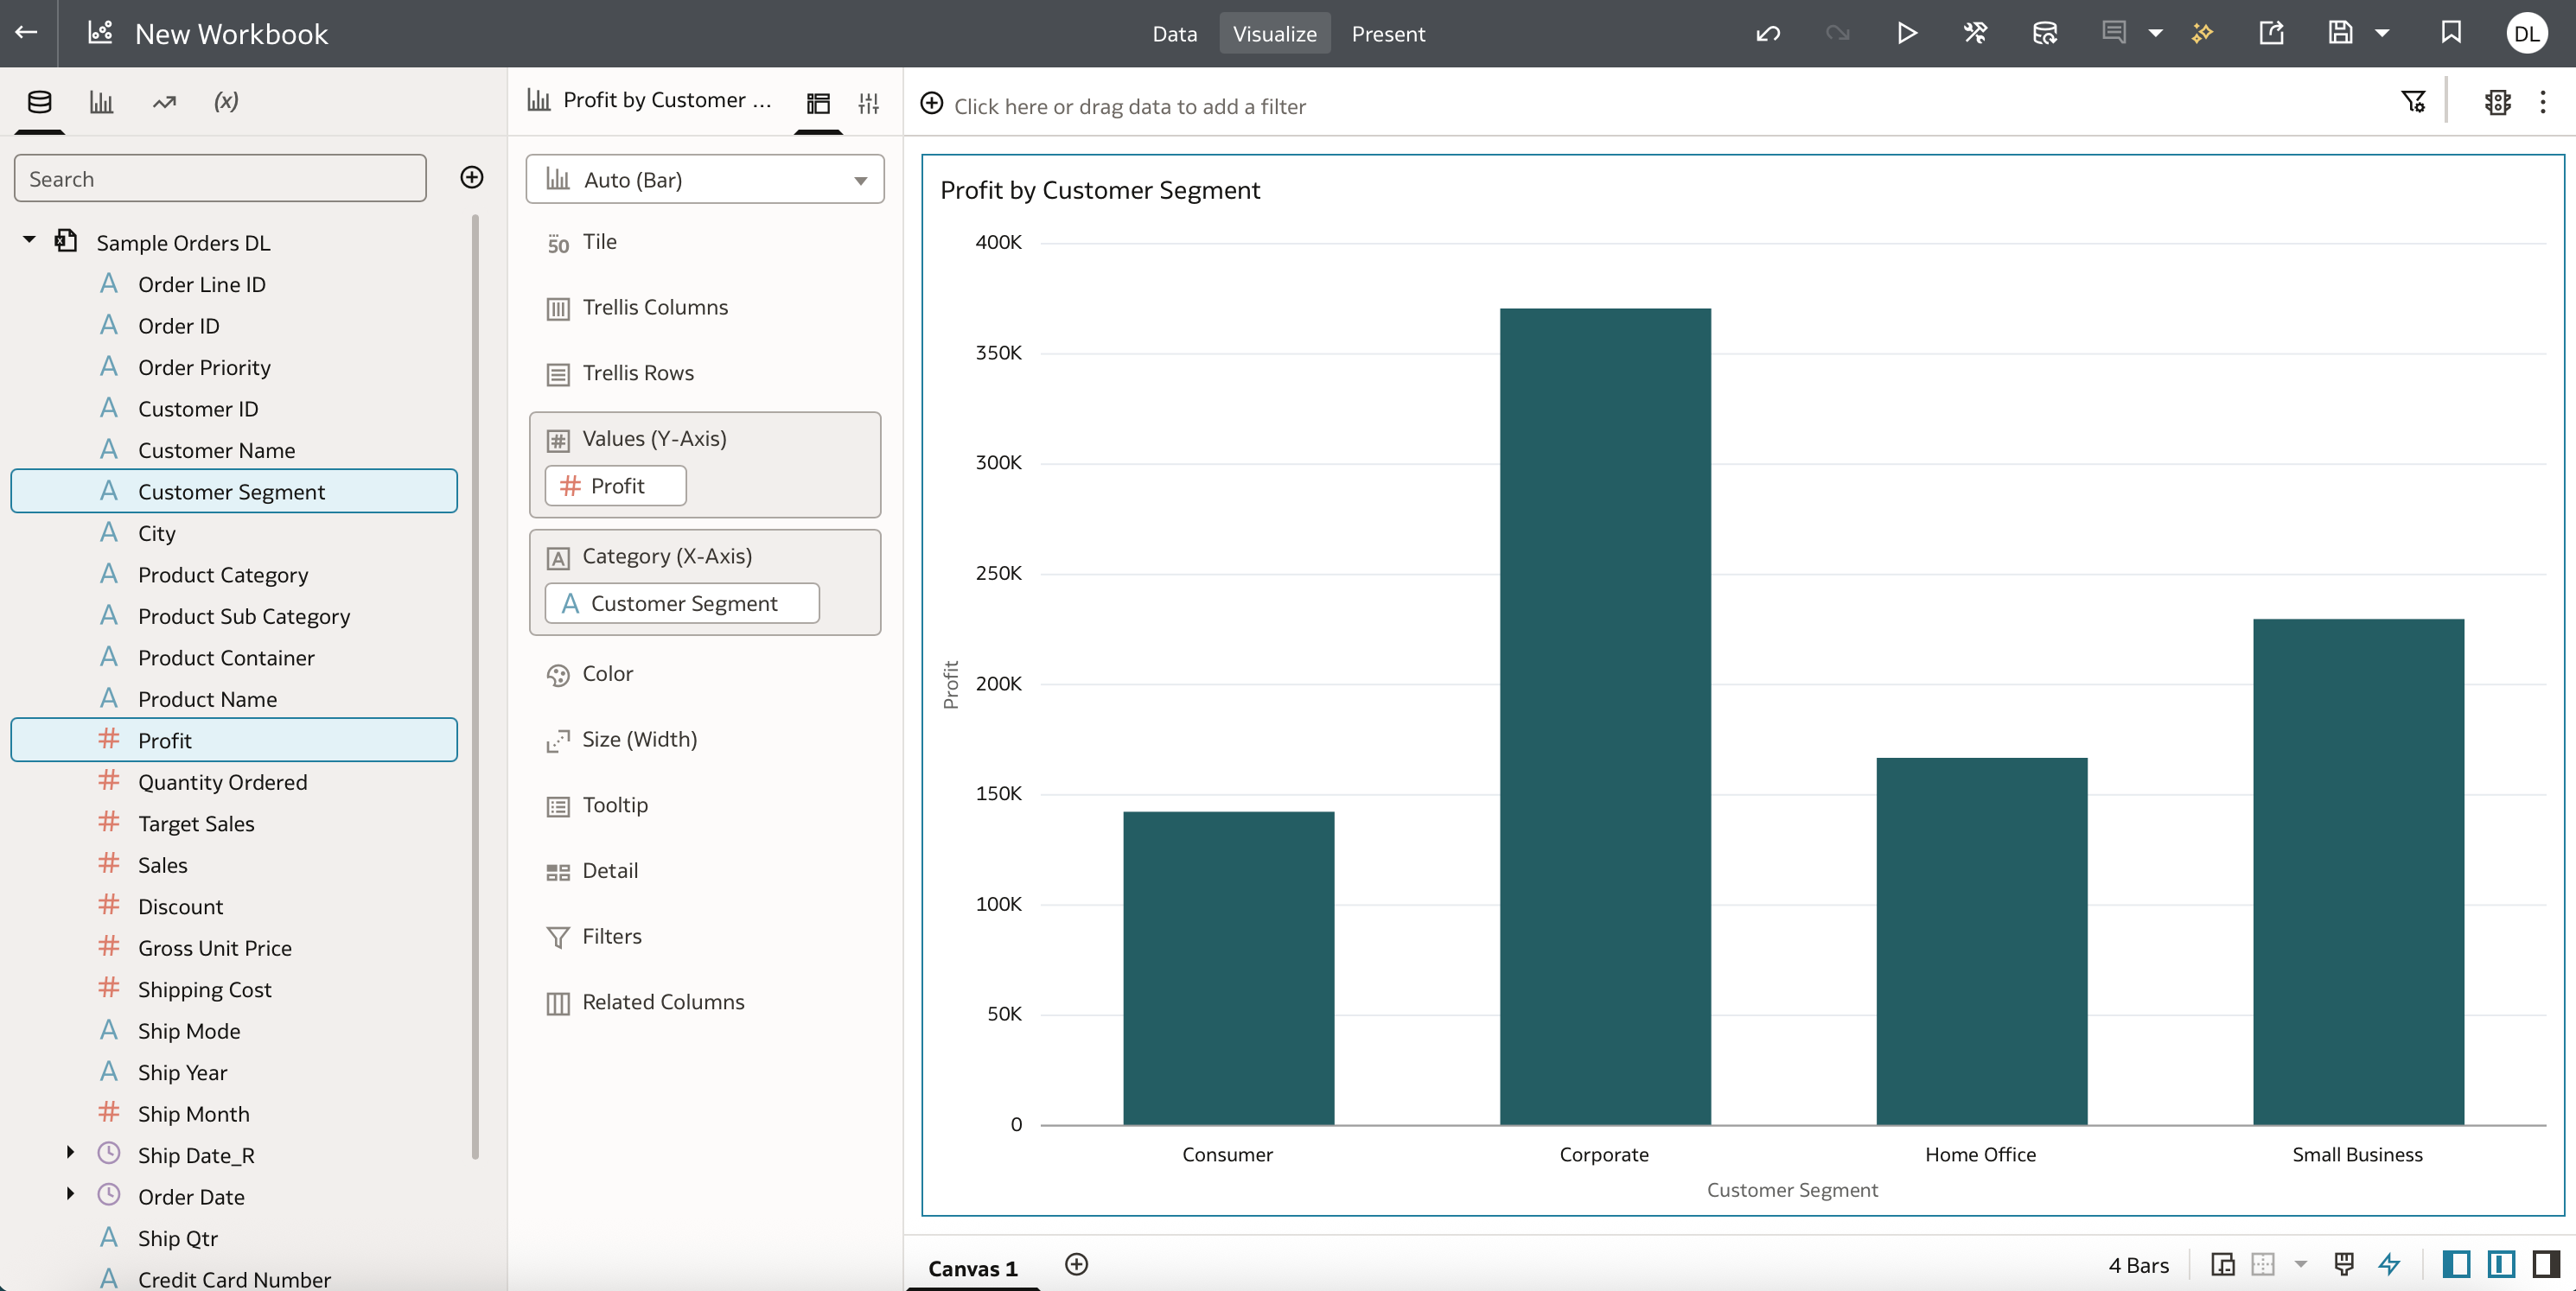Screen dimensions: 2576x1291
Task: Toggle the left data panel visibility
Action: (x=2456, y=1264)
